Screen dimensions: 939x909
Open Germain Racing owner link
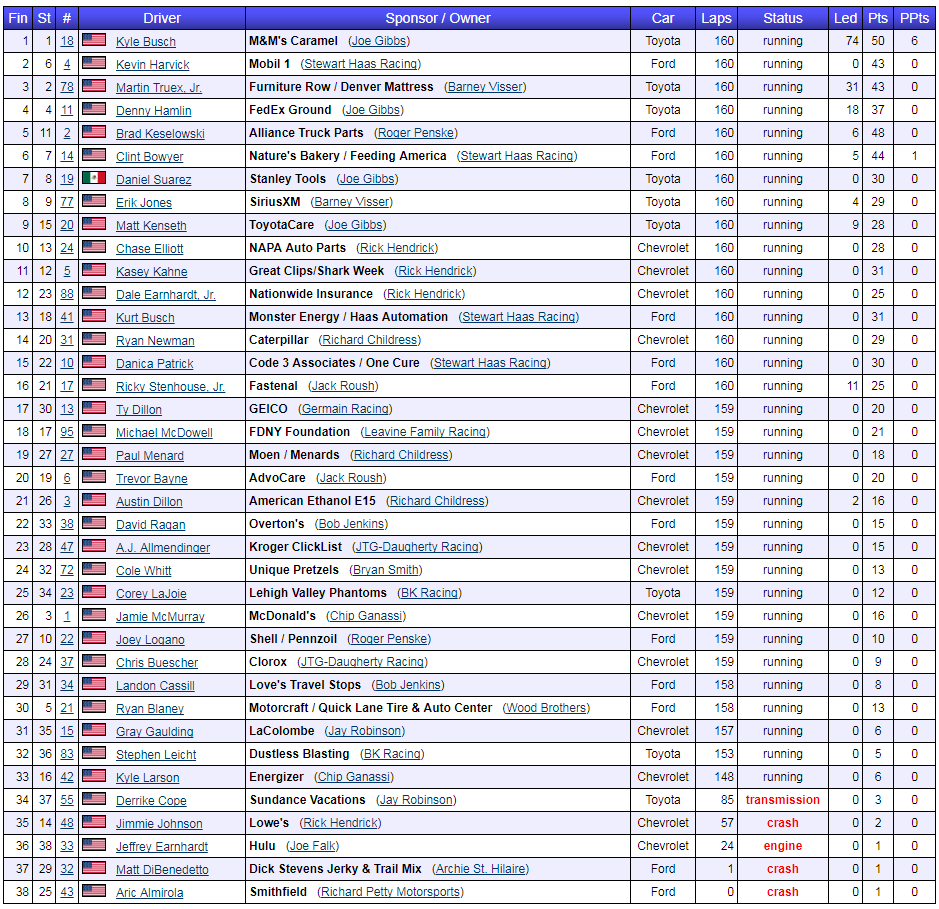346,409
